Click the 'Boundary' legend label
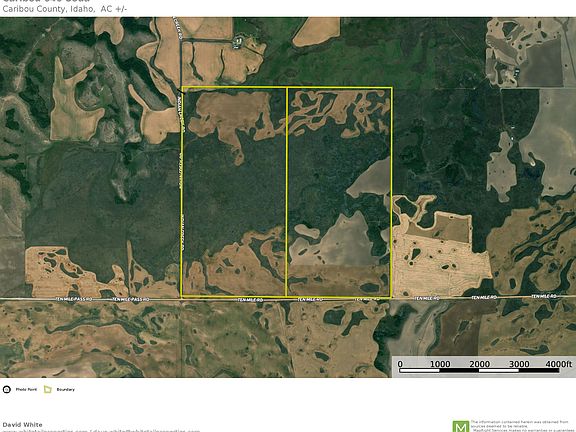The width and height of the screenshot is (576, 432). [65, 389]
